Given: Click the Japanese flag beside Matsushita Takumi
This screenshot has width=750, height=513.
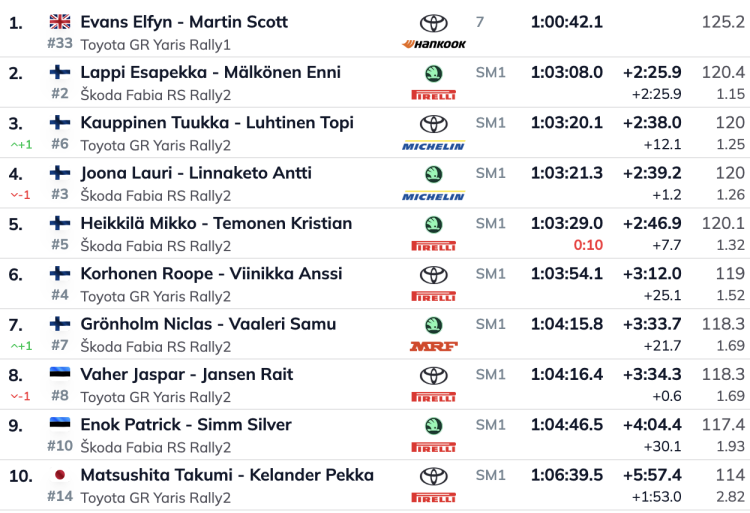Looking at the screenshot, I should (60, 475).
